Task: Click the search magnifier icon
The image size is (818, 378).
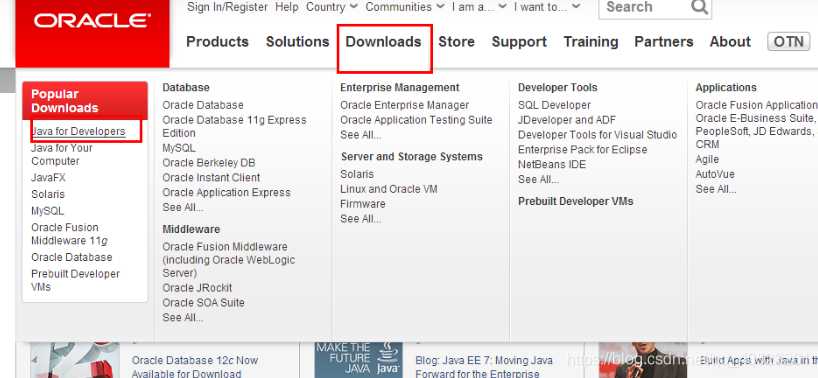Action: click(x=699, y=7)
